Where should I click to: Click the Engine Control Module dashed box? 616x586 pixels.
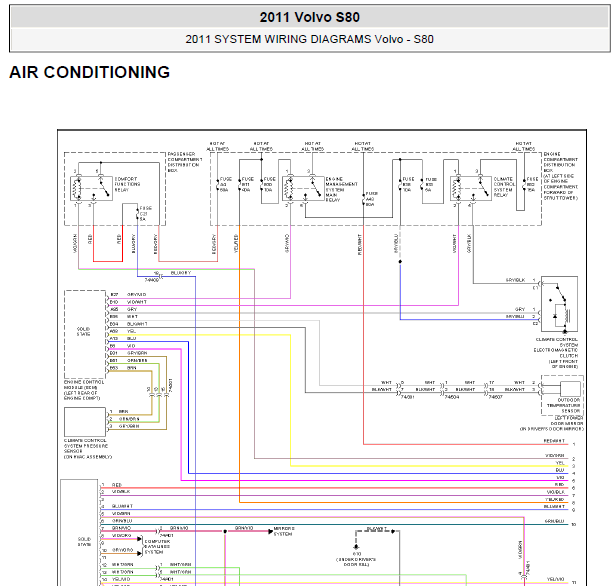(x=85, y=334)
